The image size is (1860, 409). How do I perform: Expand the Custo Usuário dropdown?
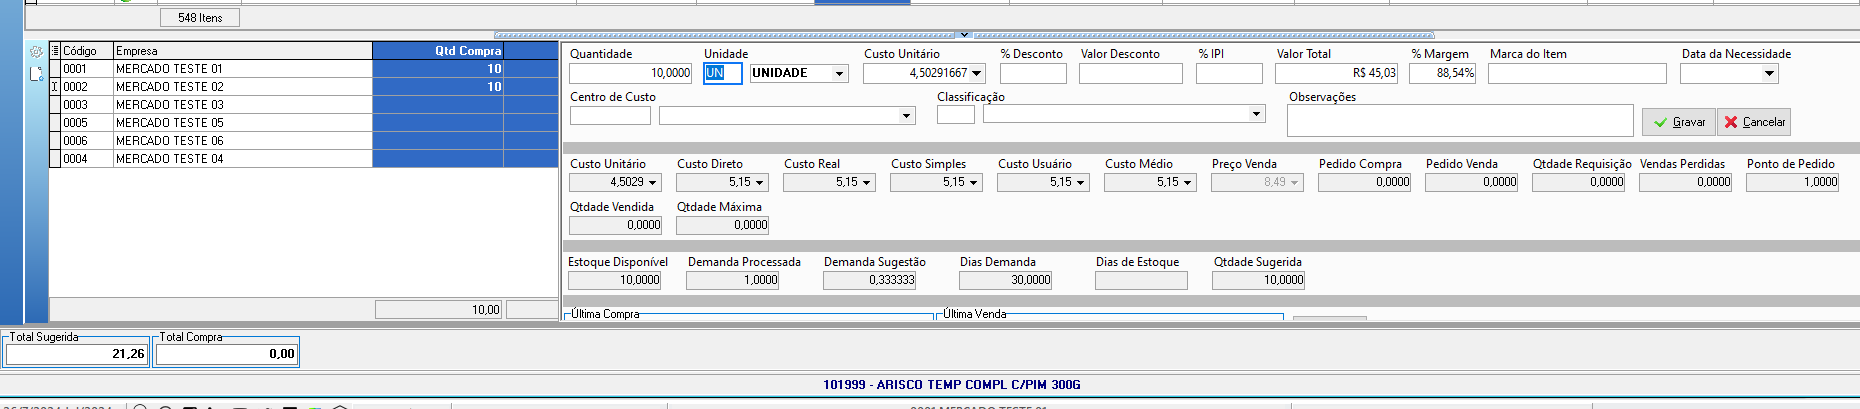(x=1081, y=182)
